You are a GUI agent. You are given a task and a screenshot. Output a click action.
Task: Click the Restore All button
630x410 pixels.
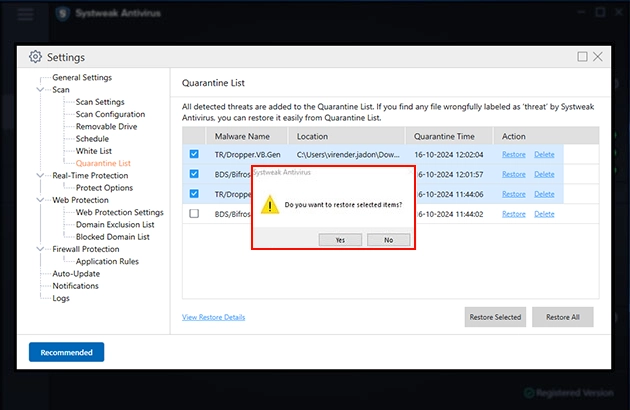(x=562, y=317)
